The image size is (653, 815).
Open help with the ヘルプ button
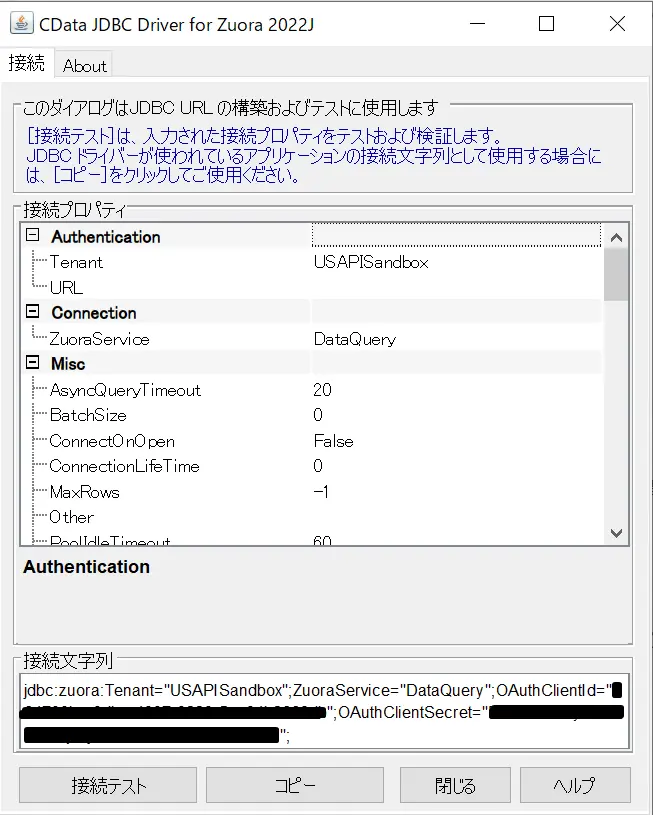coord(575,785)
